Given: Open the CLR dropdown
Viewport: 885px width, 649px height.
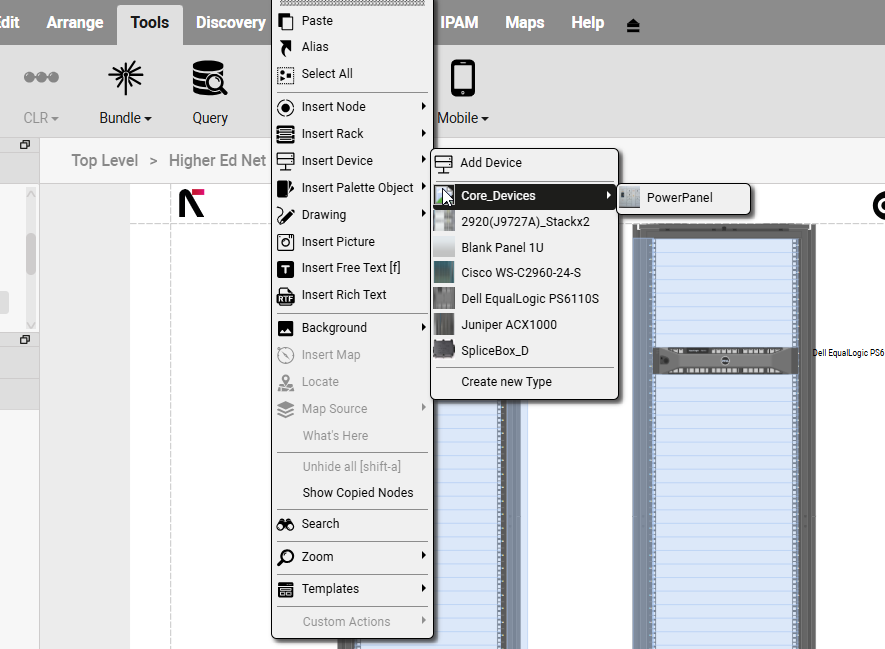Looking at the screenshot, I should 41,118.
